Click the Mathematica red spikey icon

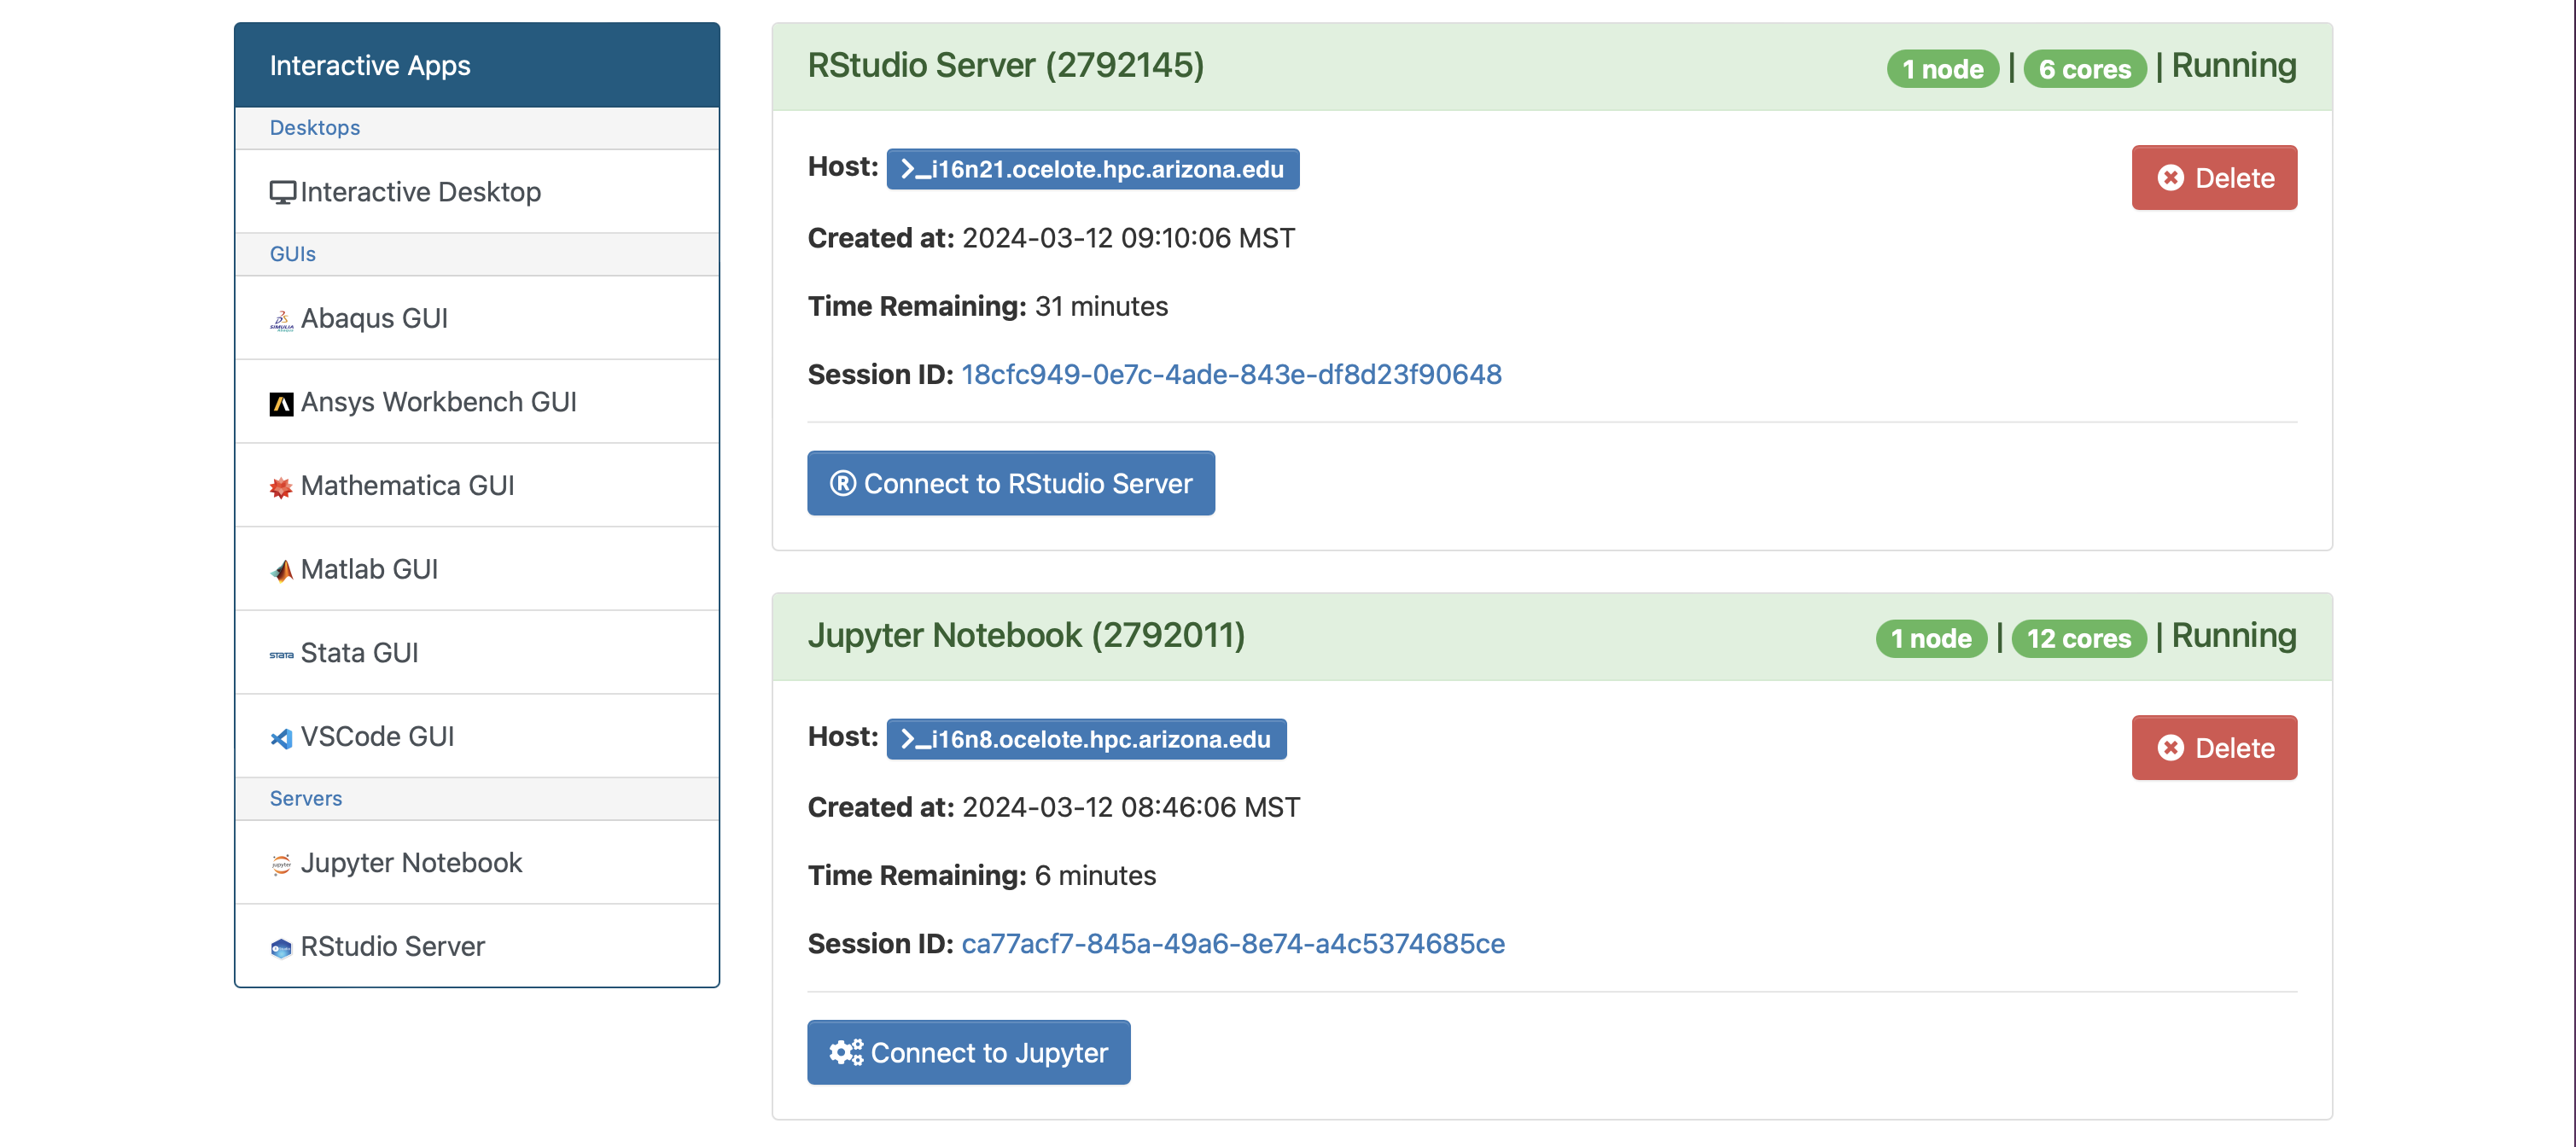(281, 487)
